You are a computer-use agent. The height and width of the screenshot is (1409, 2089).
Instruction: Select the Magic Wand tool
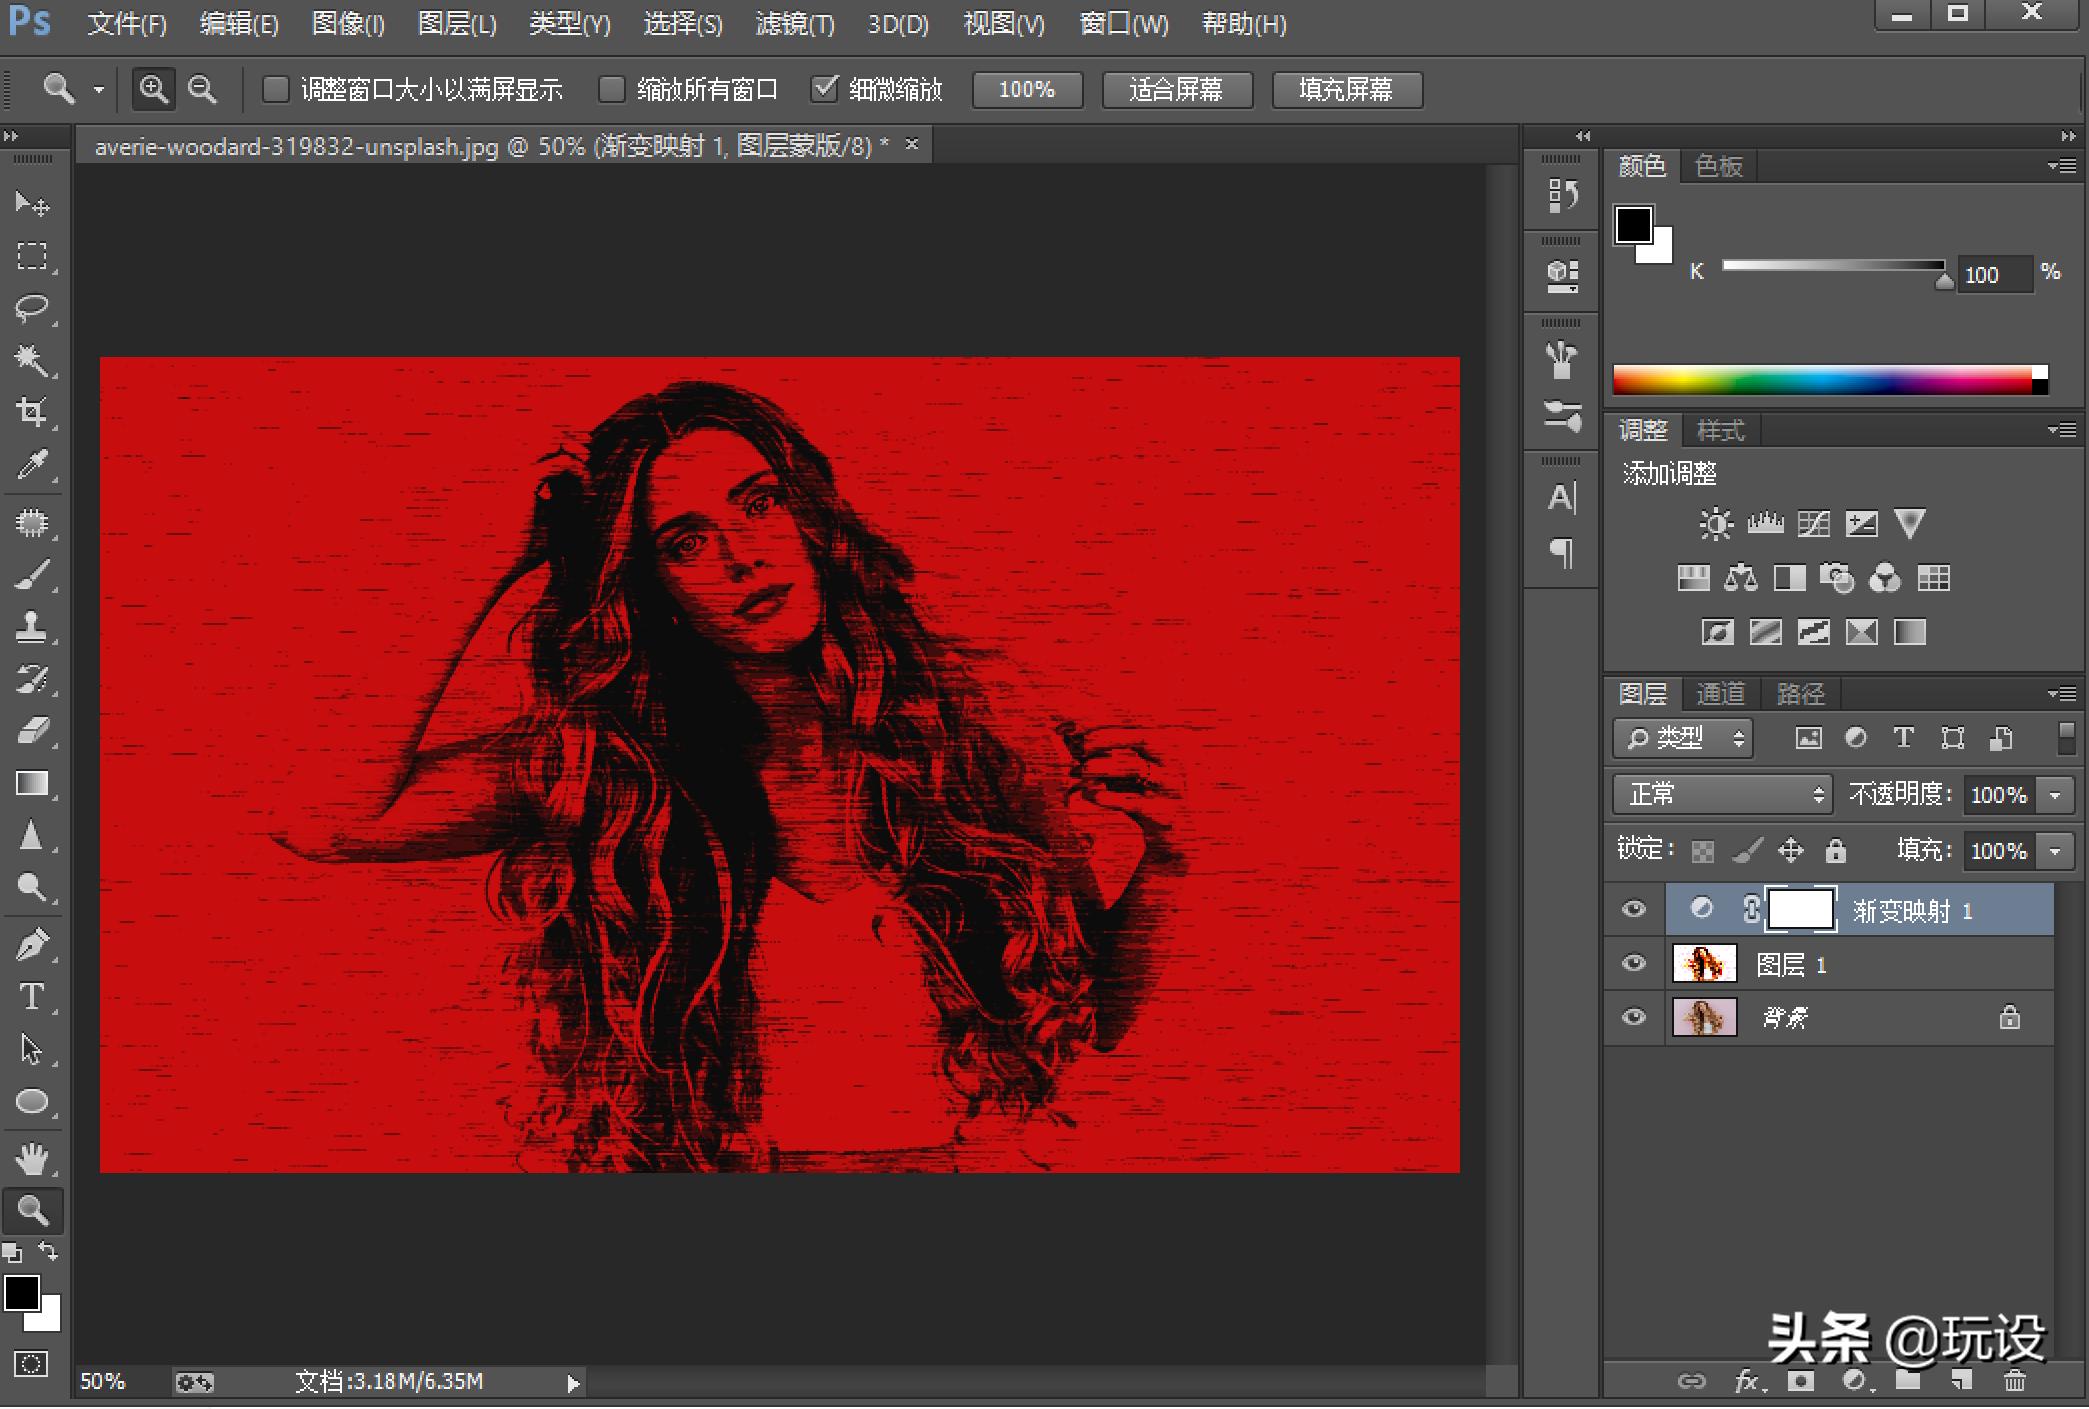[32, 359]
